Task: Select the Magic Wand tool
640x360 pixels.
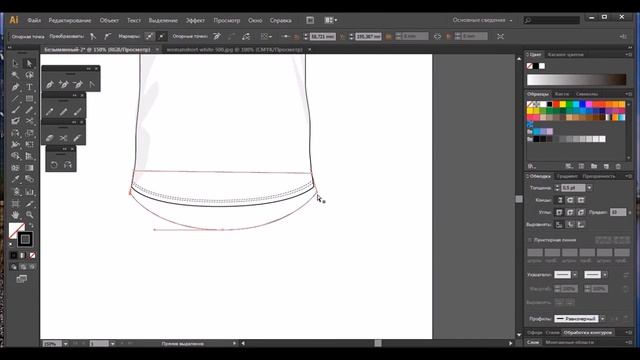Action: pos(16,75)
